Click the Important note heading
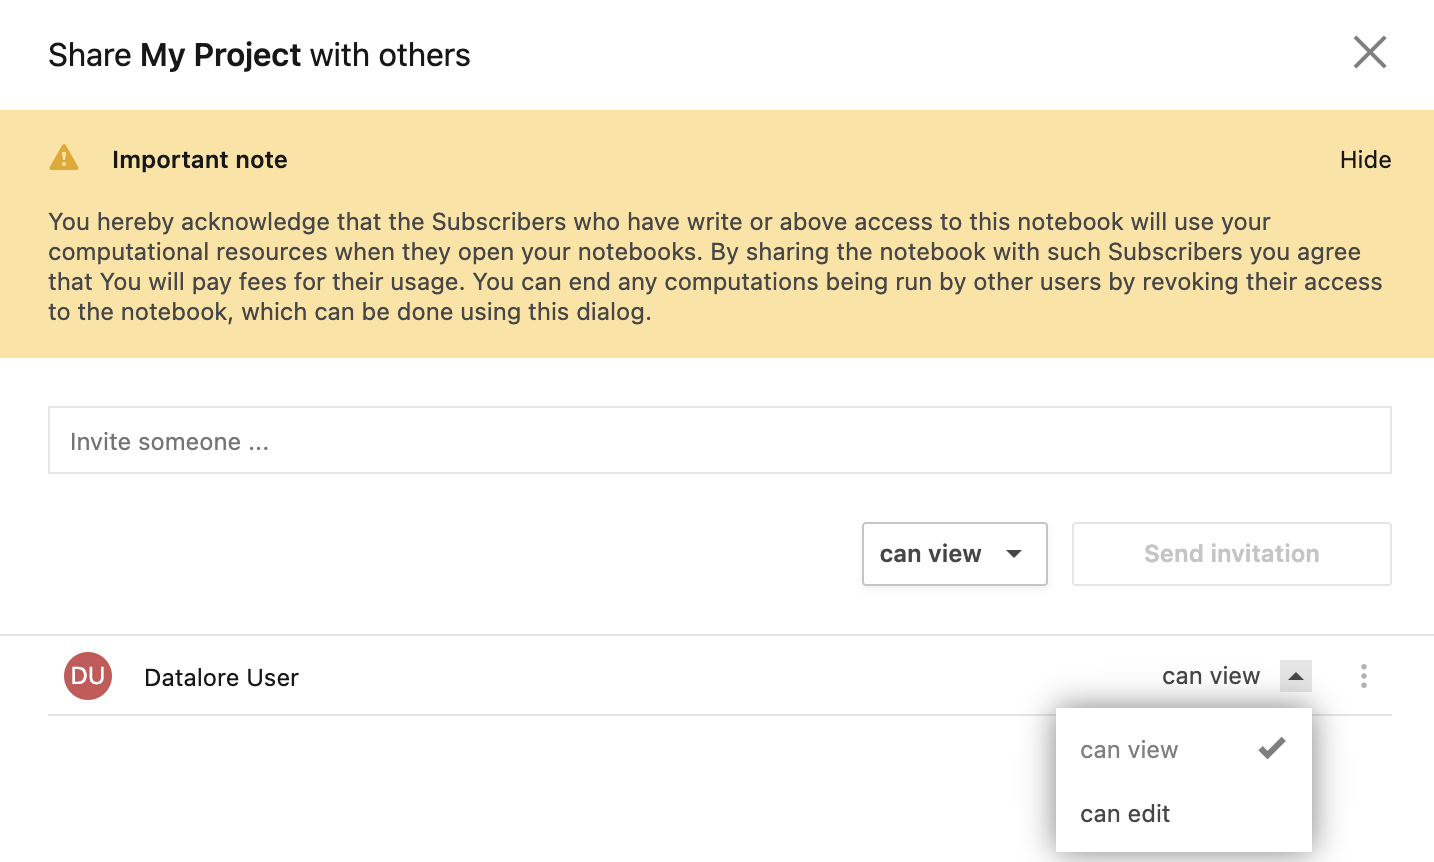The height and width of the screenshot is (862, 1434). (200, 160)
